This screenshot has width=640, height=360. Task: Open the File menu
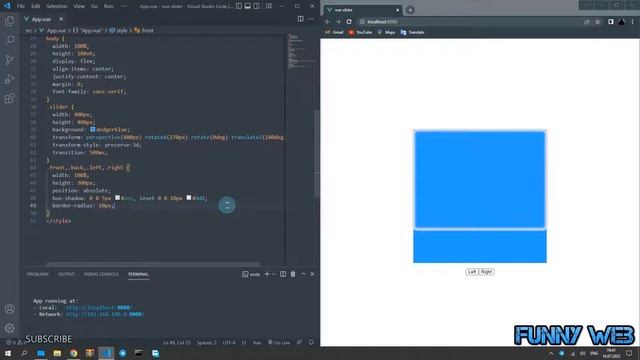coord(21,6)
